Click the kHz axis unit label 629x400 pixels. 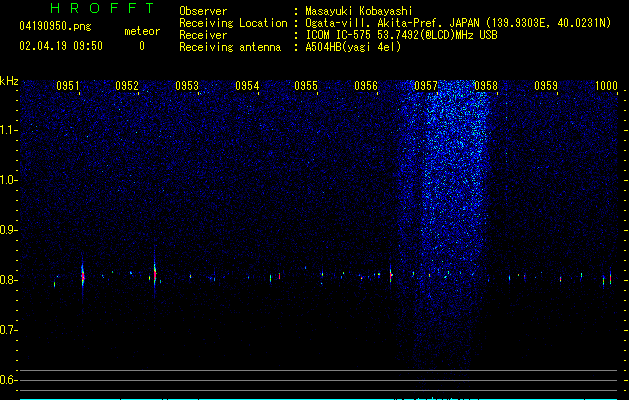(9, 81)
